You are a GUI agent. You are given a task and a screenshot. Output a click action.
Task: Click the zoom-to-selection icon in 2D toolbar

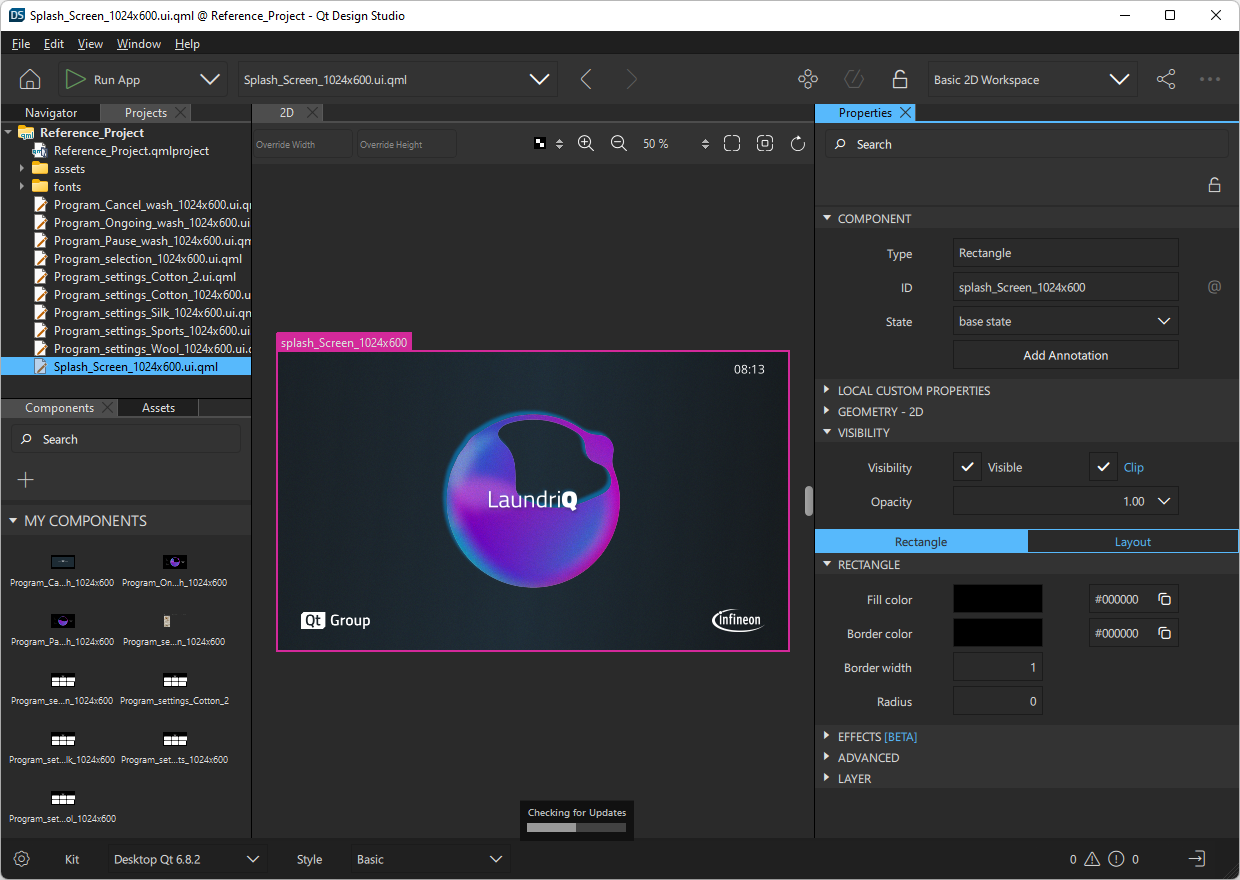(765, 143)
